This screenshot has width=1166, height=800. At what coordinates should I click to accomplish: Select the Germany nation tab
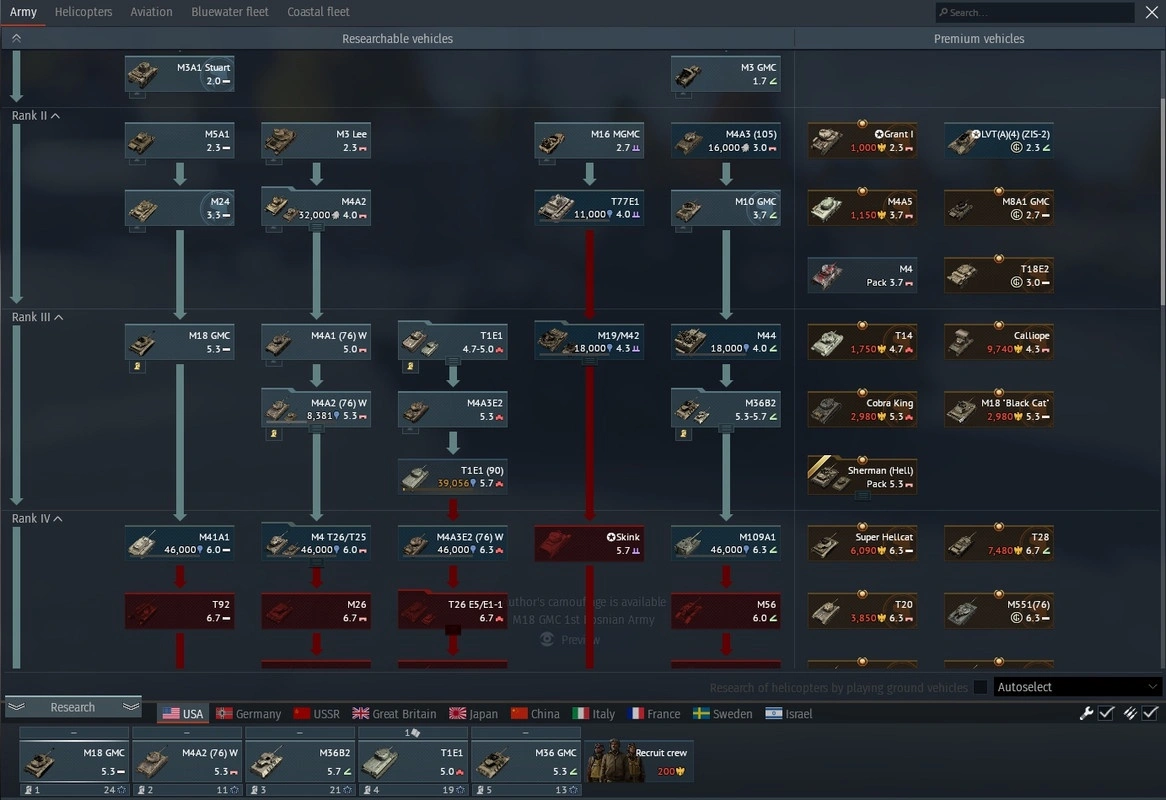(249, 714)
